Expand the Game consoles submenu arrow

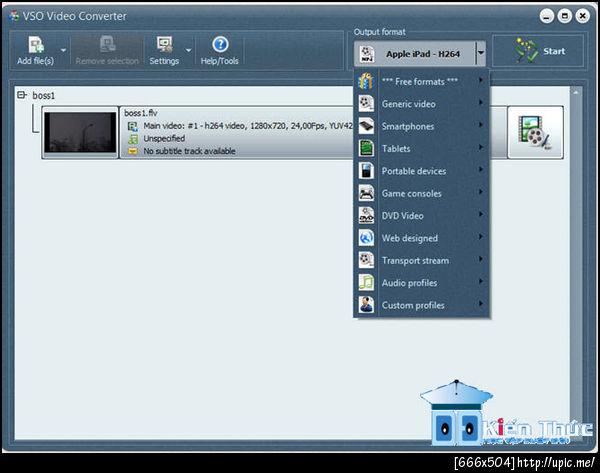481,192
